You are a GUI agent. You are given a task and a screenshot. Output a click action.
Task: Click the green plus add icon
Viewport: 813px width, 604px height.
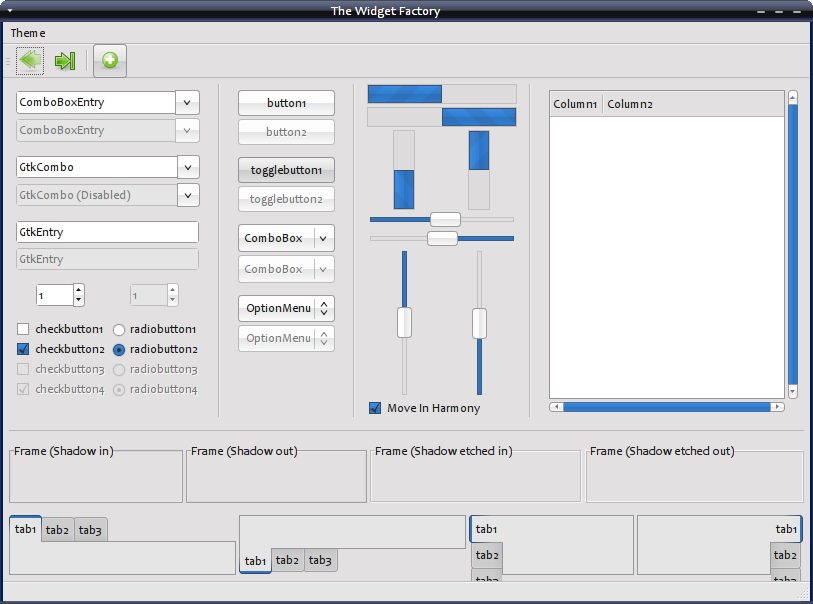pyautogui.click(x=110, y=61)
